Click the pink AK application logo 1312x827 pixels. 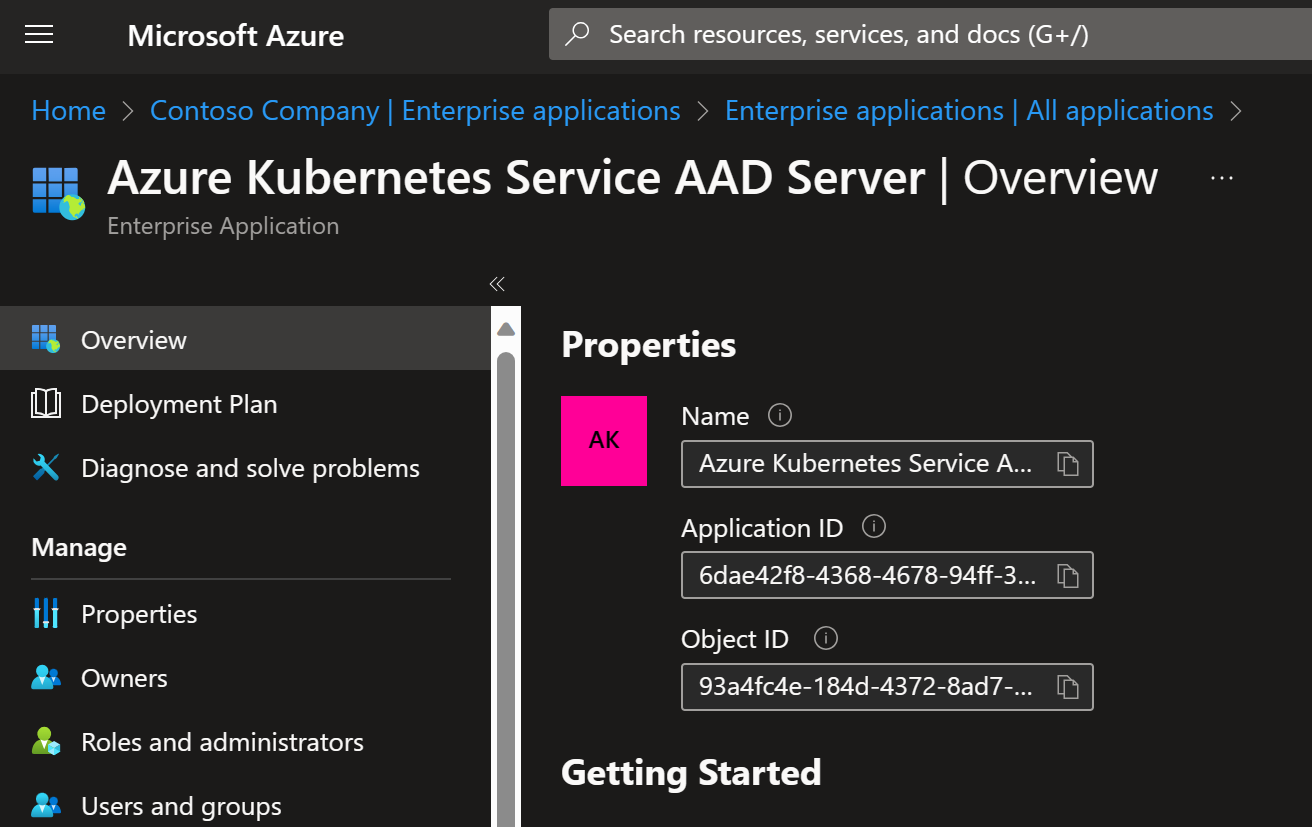tap(604, 441)
